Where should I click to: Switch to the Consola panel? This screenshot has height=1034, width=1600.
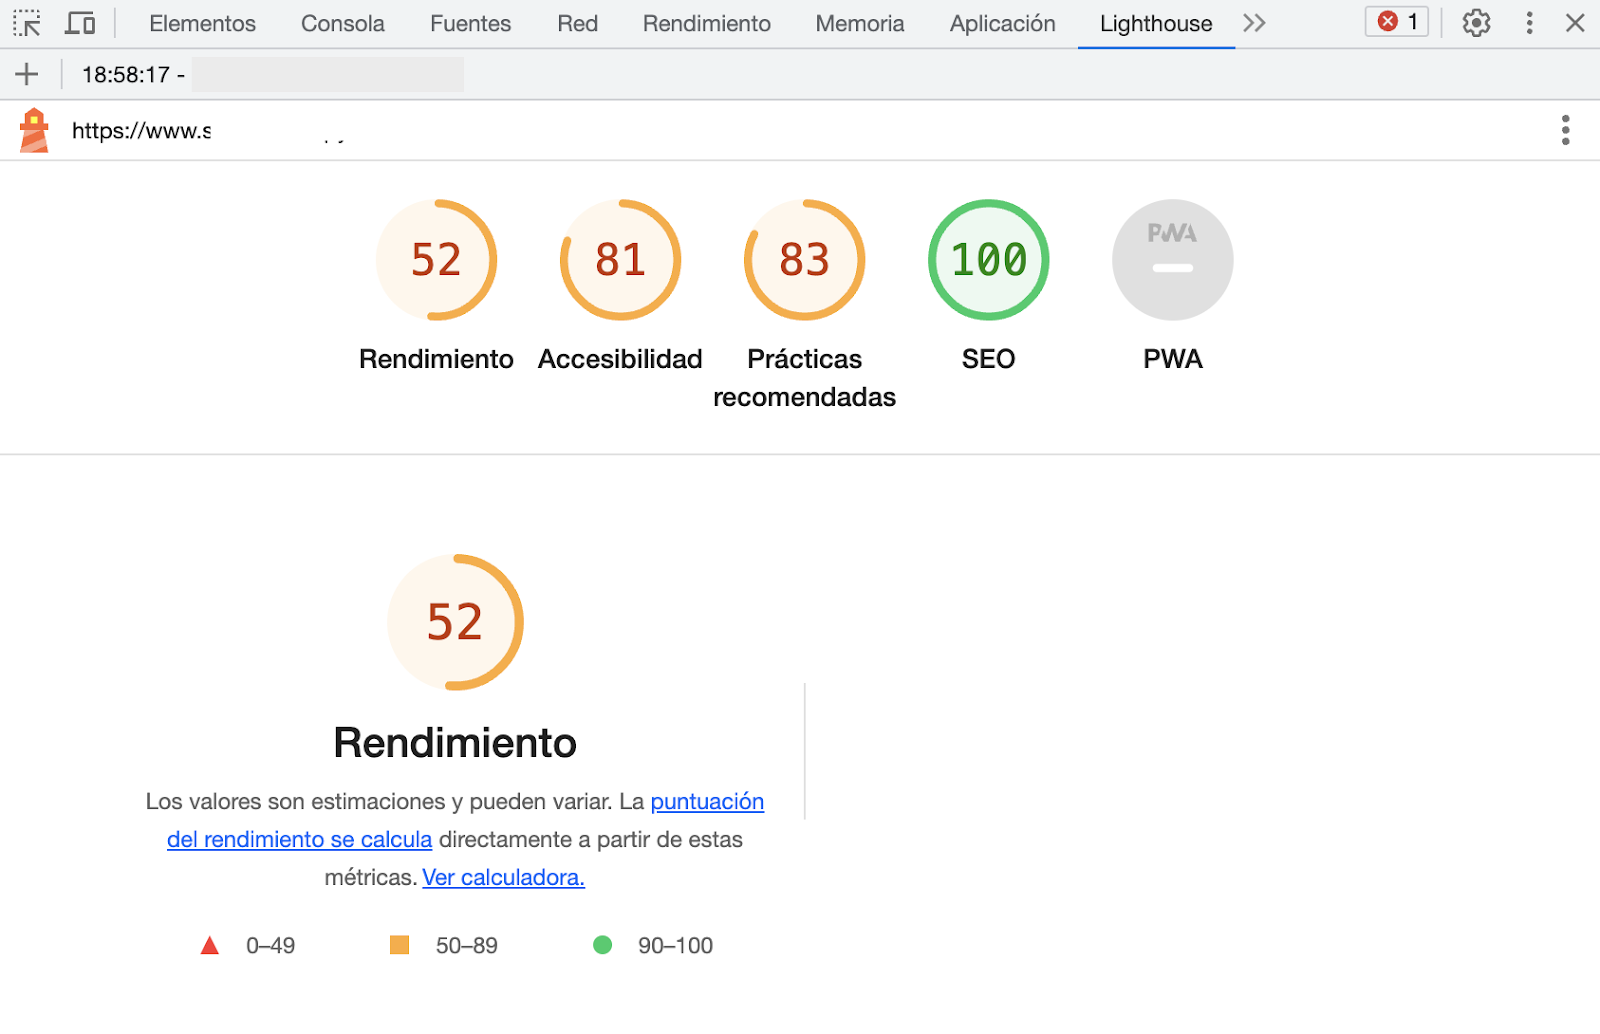(341, 23)
